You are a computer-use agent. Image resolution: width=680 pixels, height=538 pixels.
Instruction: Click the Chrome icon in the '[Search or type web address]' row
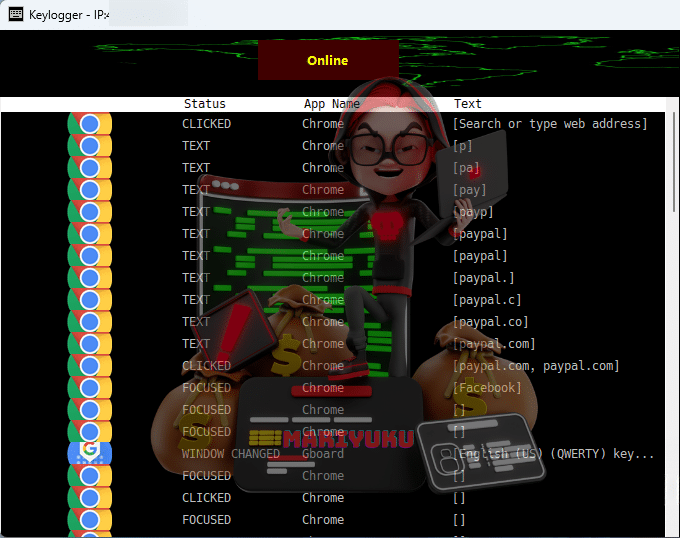pyautogui.click(x=89, y=124)
